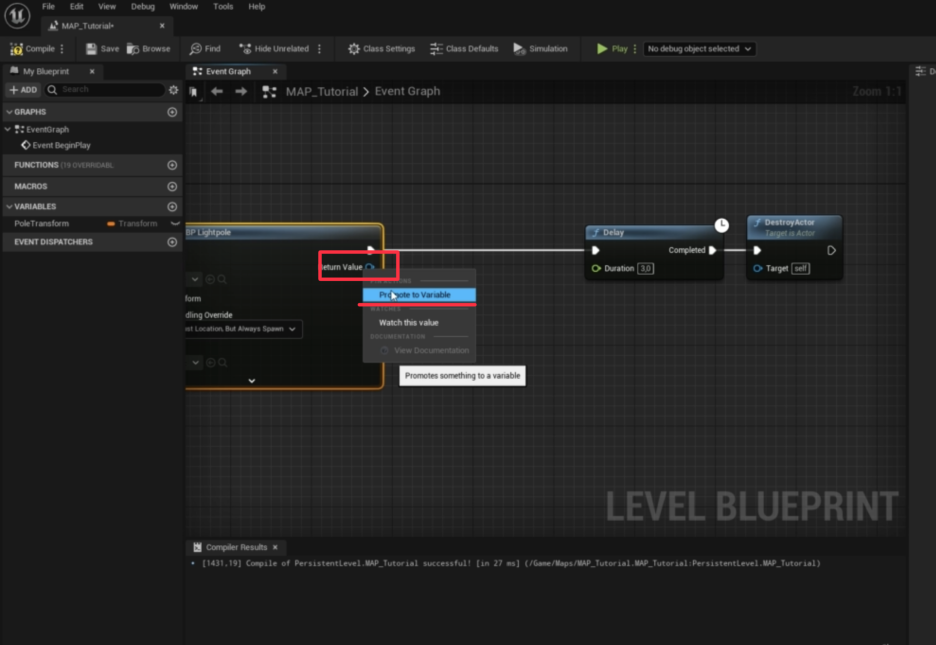Click Event Graph in the breadcrumb
Viewport: 936px width, 645px height.
click(407, 91)
